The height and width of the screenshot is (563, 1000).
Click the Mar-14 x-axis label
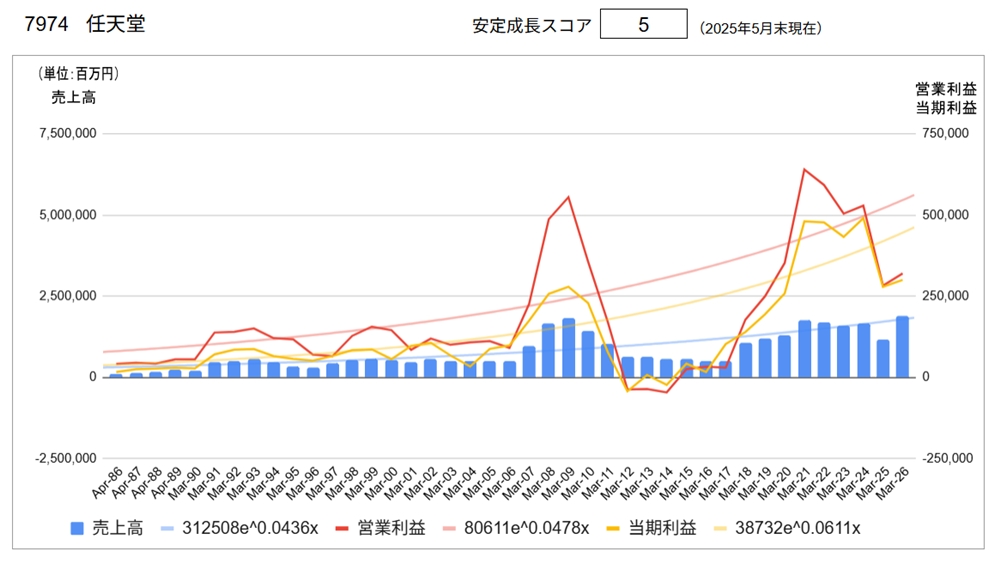pyautogui.click(x=657, y=483)
